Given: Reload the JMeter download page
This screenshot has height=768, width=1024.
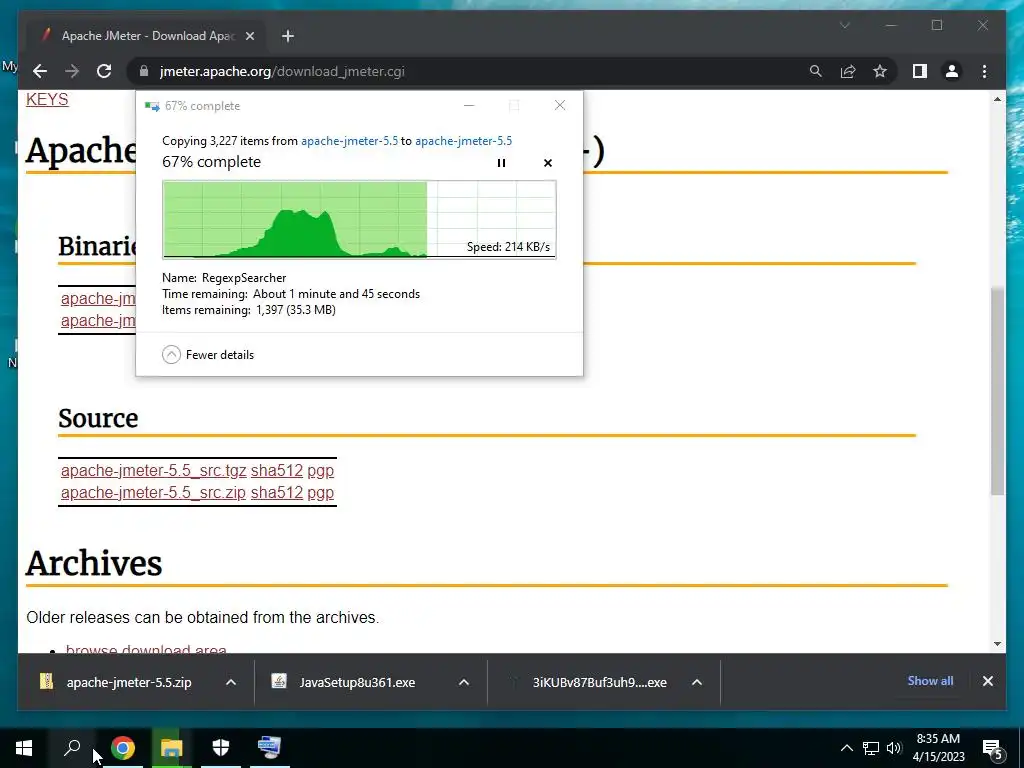Looking at the screenshot, I should coord(104,71).
